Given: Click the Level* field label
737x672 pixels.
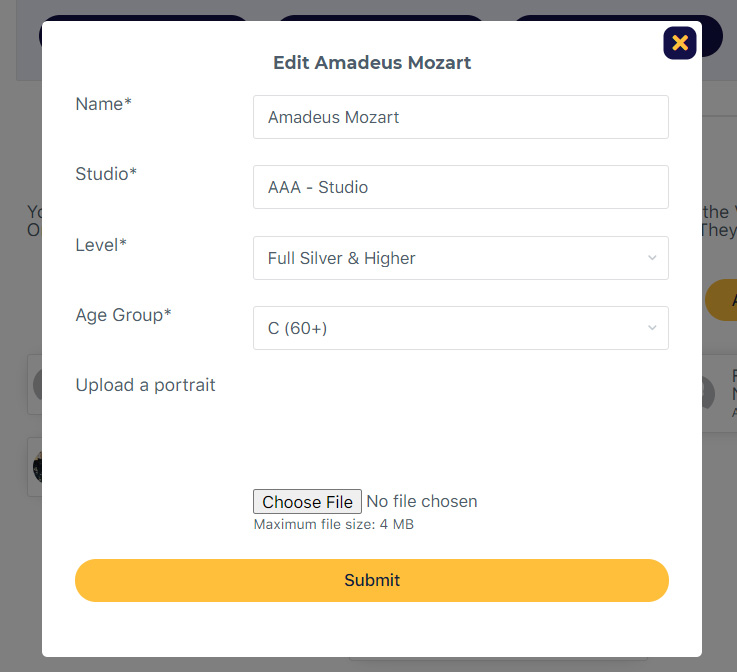Looking at the screenshot, I should 101,245.
